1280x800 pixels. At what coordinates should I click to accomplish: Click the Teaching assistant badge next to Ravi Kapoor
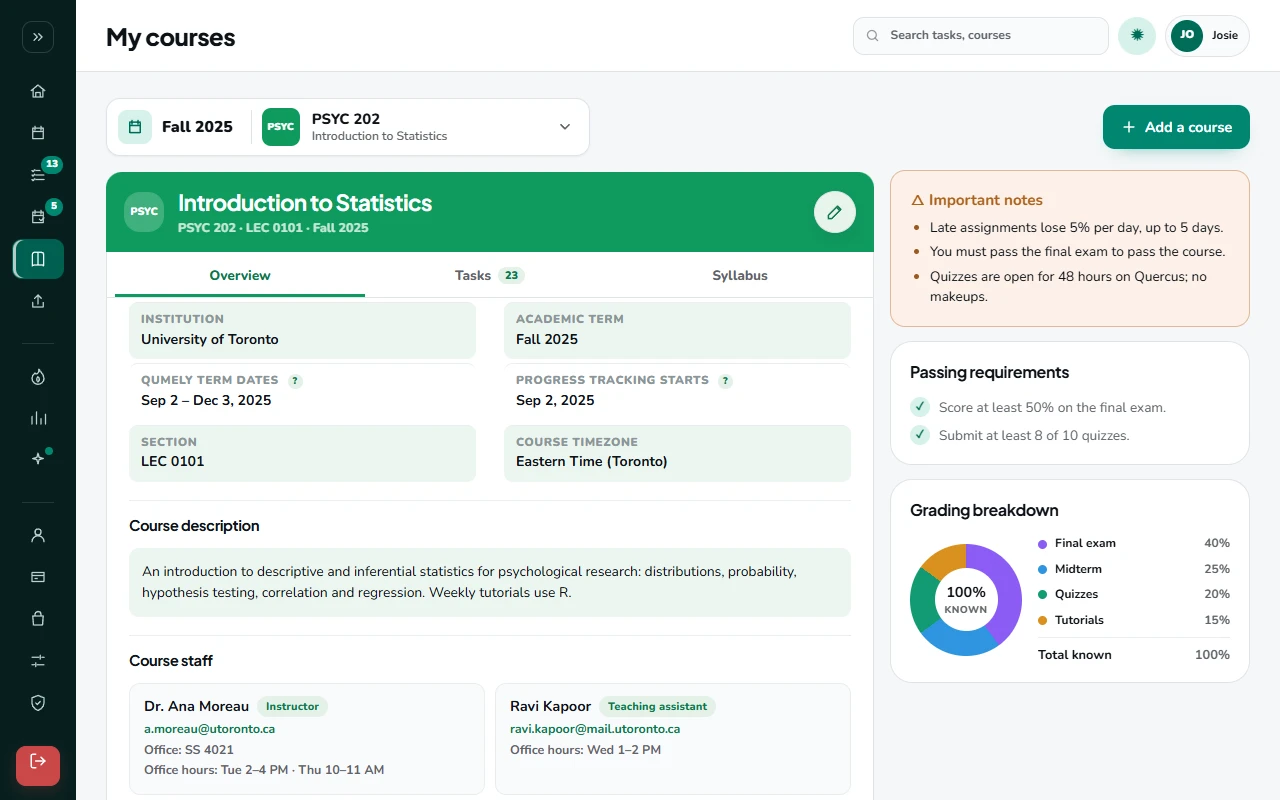click(x=657, y=706)
